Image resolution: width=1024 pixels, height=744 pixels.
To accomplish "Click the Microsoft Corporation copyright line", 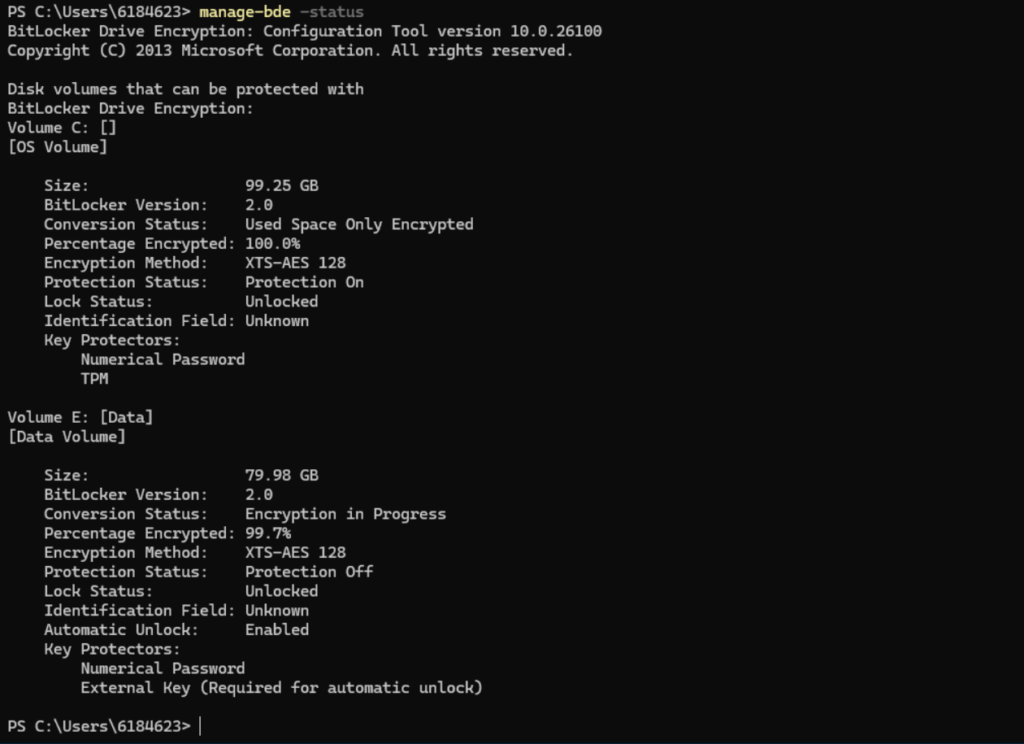I will click(290, 51).
